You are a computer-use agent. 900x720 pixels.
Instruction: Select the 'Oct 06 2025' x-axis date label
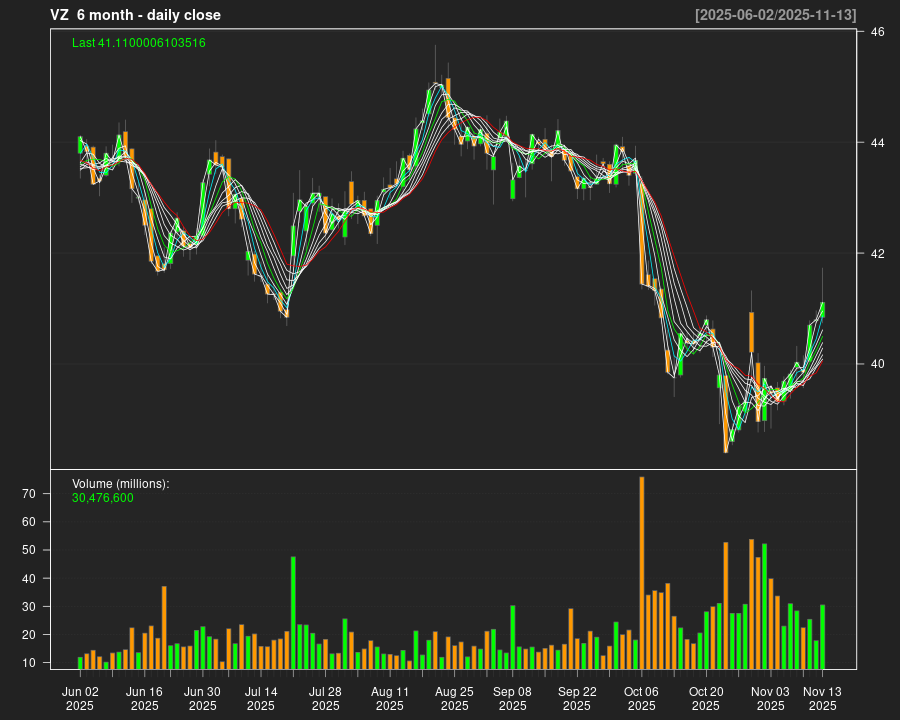[641, 698]
